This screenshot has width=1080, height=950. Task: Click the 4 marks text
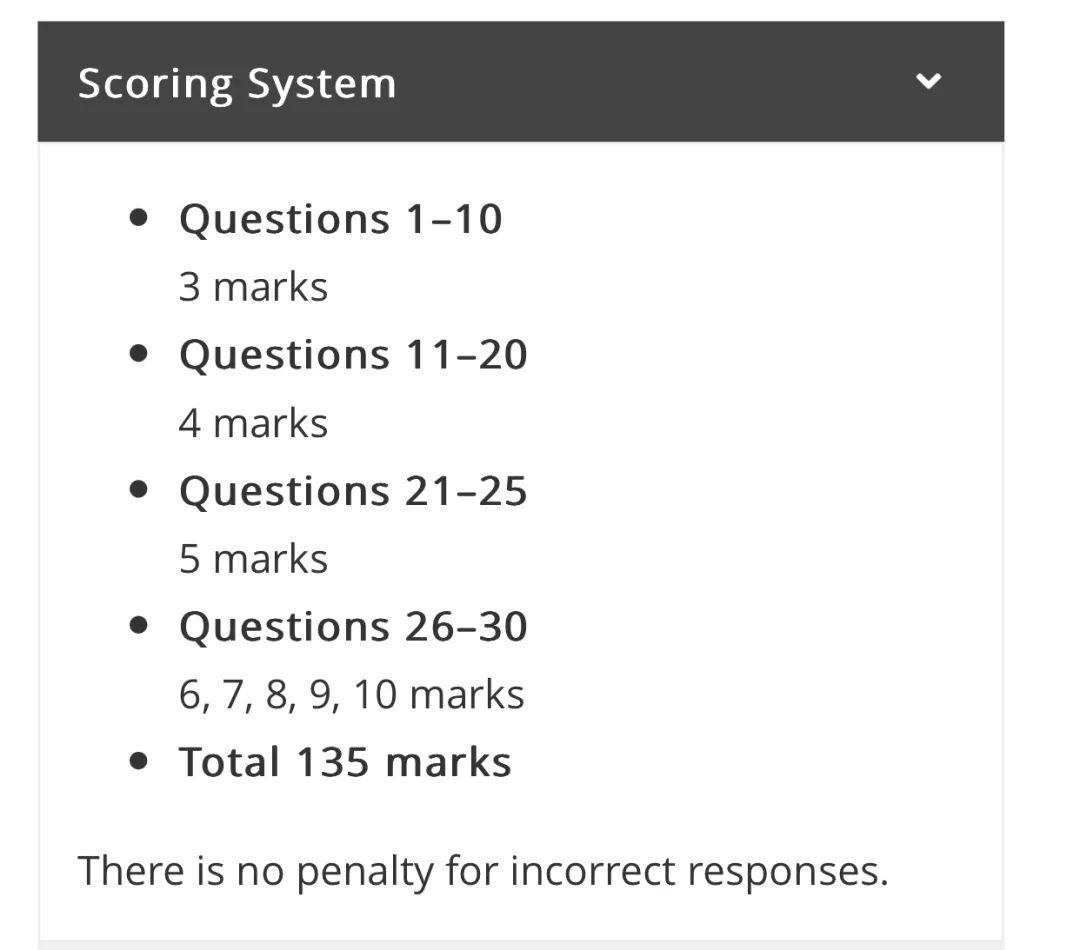[x=253, y=422]
